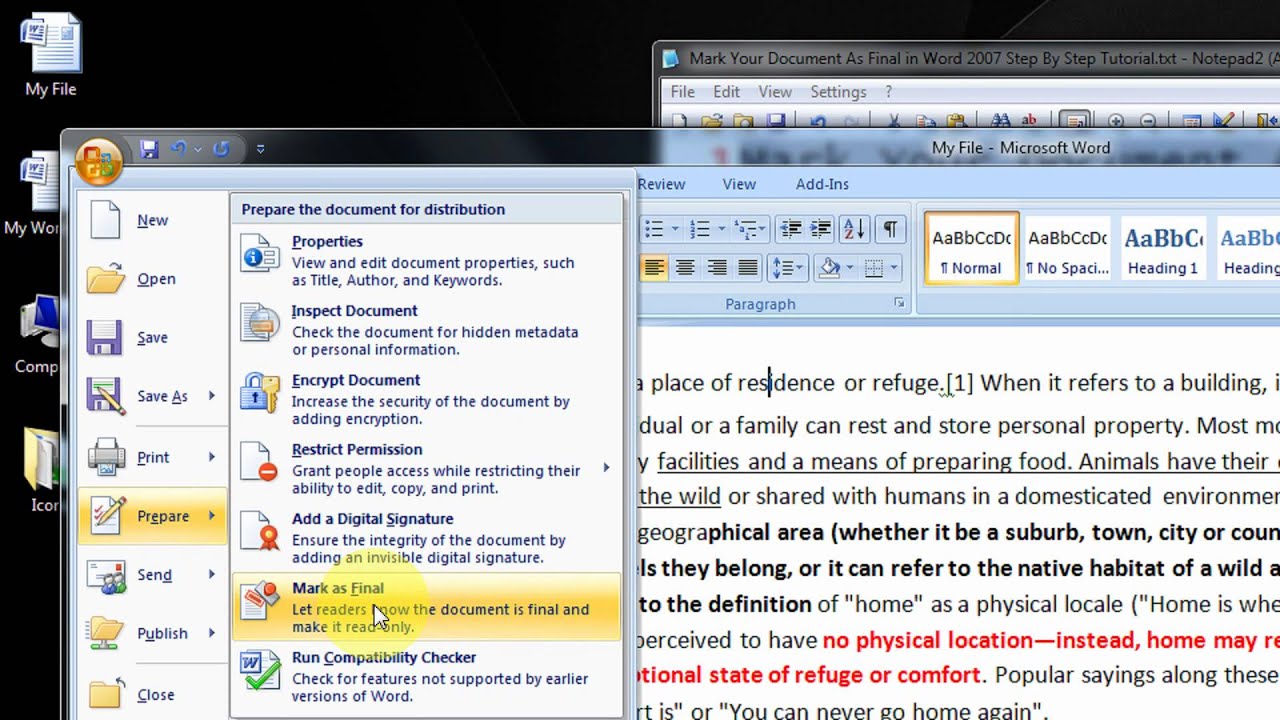Click the Mark as Final icon
Screen dimensions: 1280x720
click(x=260, y=600)
